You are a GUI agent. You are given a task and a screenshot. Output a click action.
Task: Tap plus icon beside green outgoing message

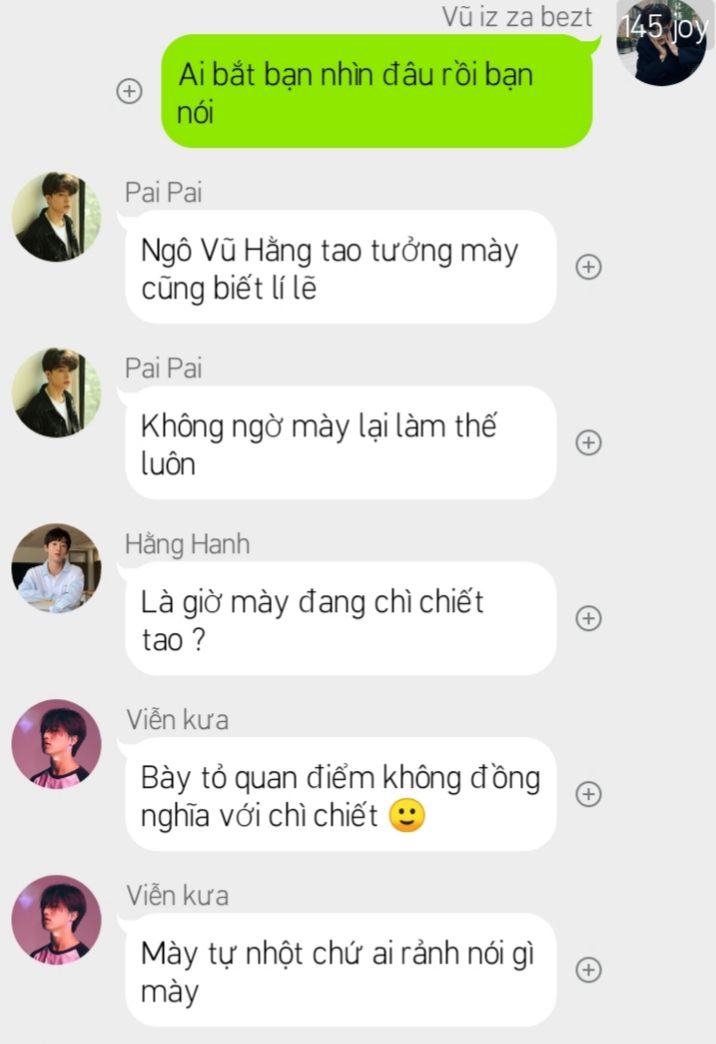point(129,91)
